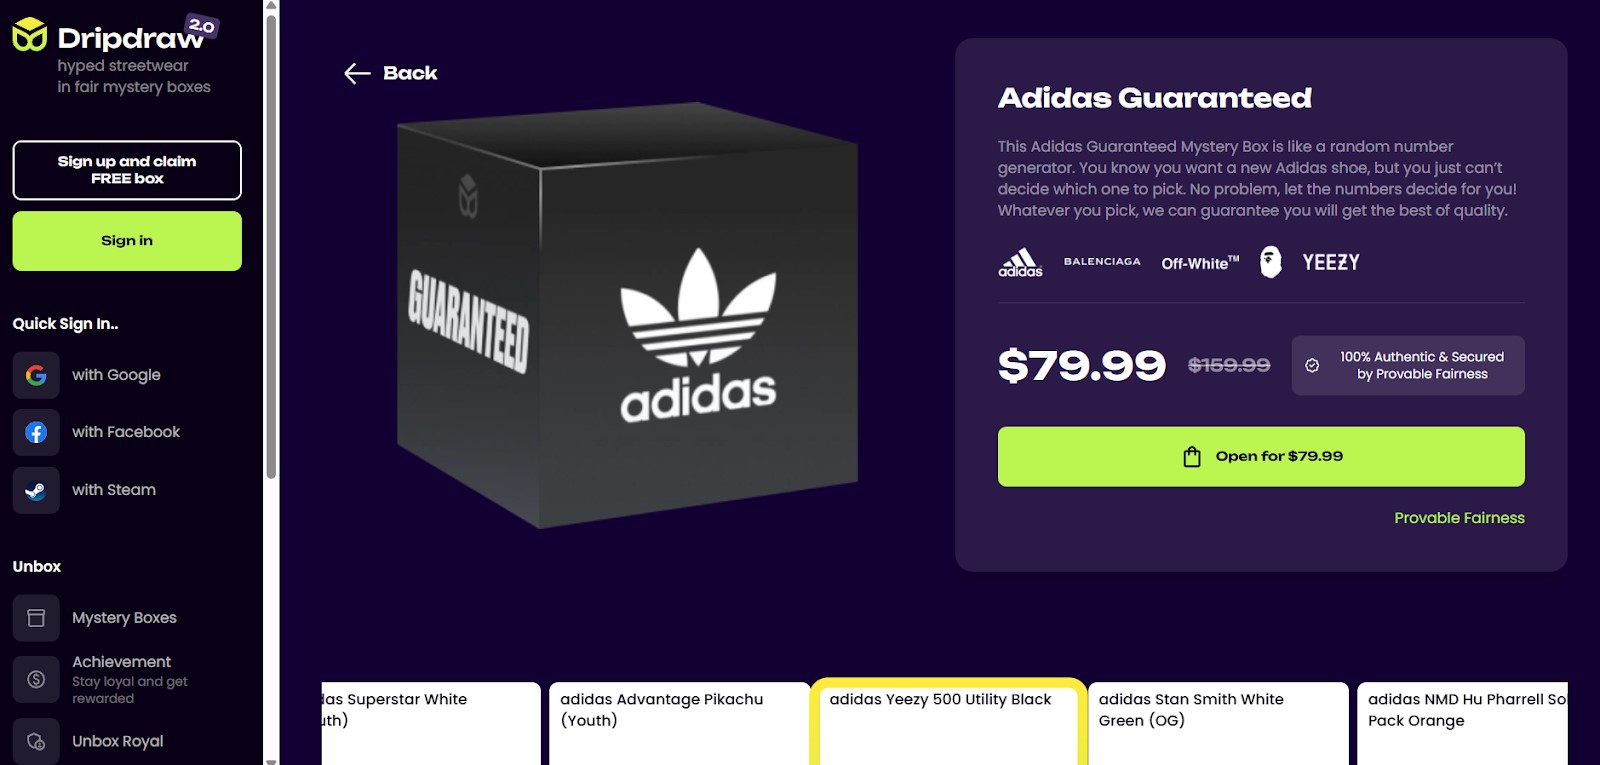The width and height of the screenshot is (1600, 765).
Task: Click the Google sign-in icon
Action: (36, 375)
